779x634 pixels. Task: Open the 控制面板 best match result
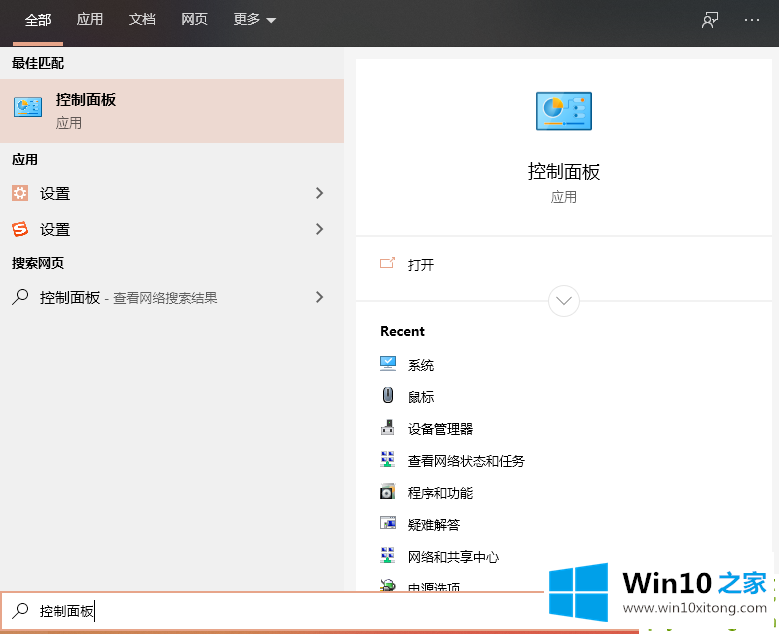pyautogui.click(x=172, y=111)
